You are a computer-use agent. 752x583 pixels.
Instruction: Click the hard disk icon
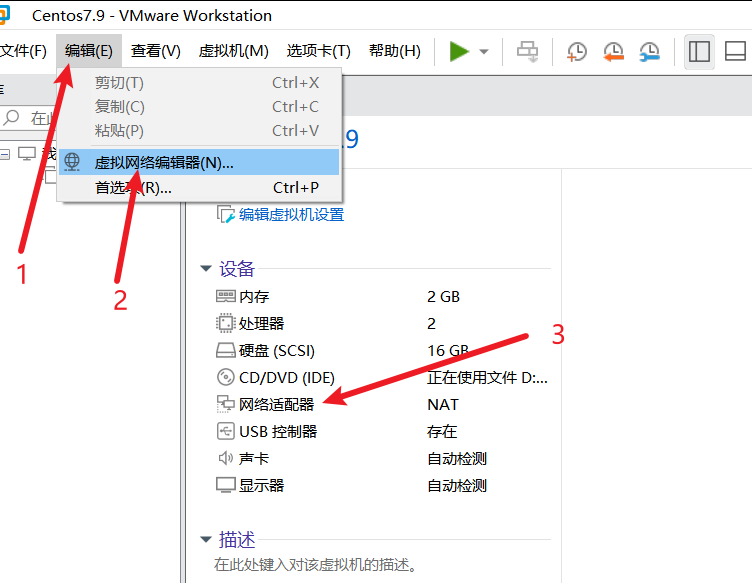pyautogui.click(x=225, y=350)
